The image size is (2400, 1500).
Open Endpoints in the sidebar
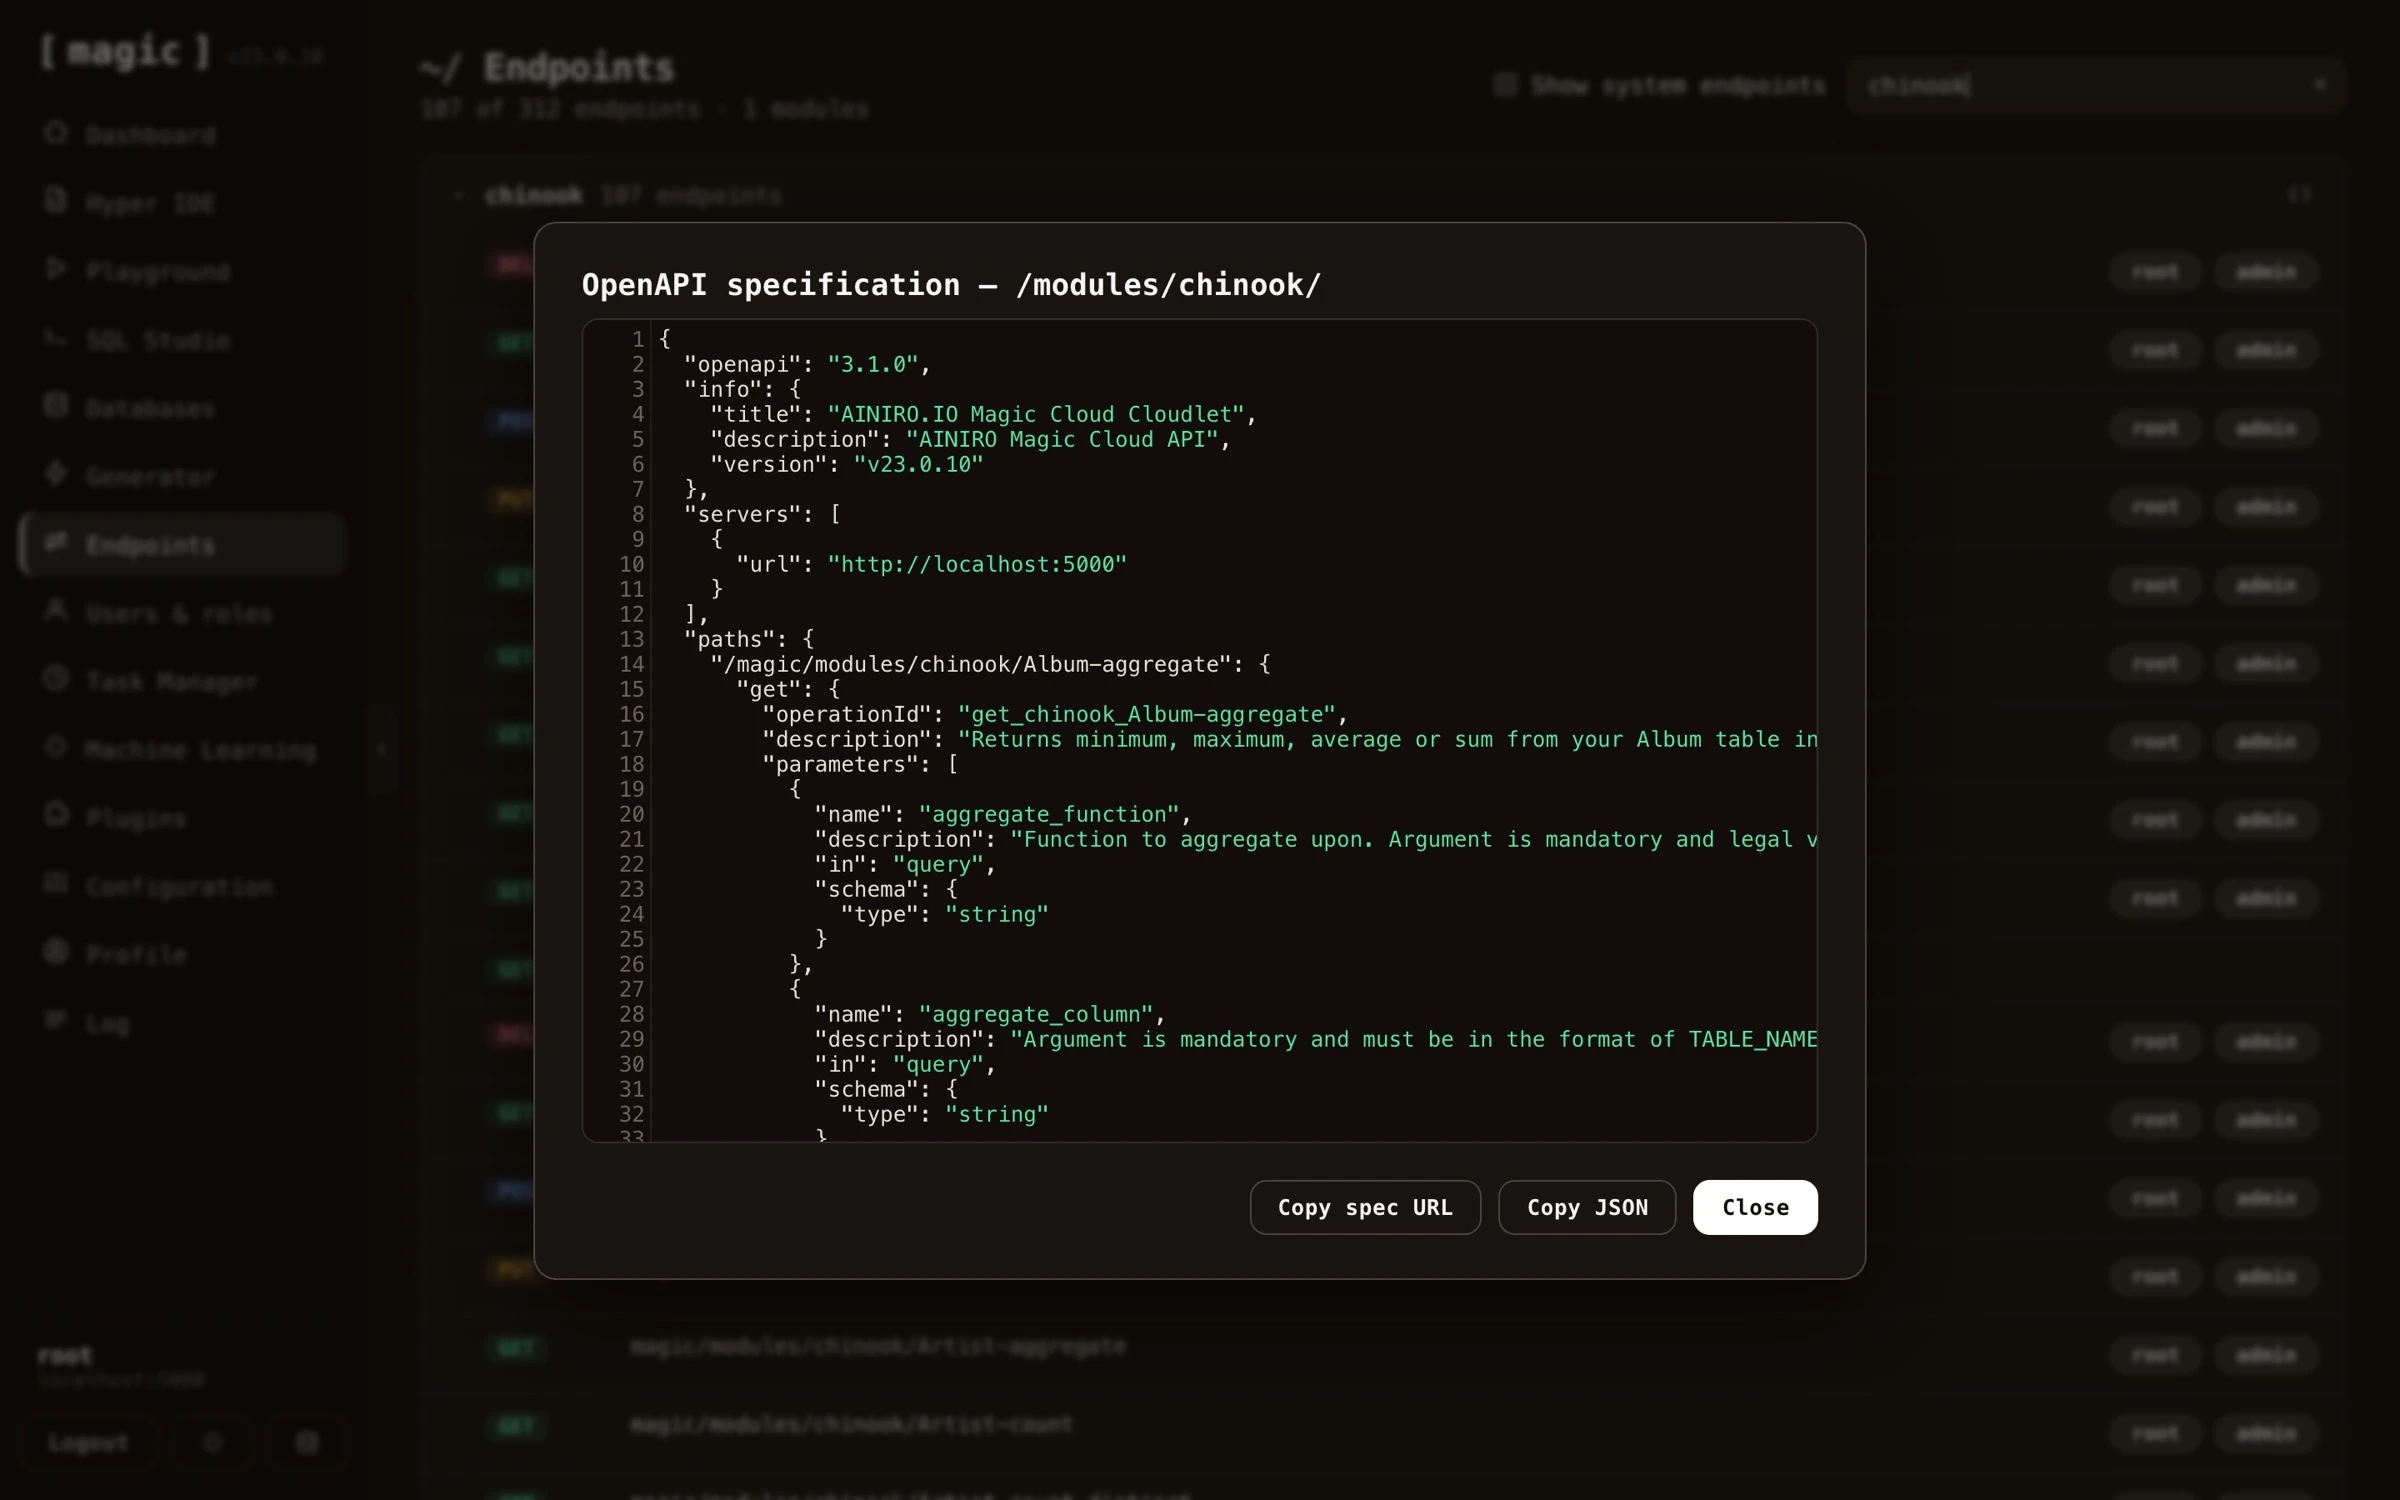point(183,545)
